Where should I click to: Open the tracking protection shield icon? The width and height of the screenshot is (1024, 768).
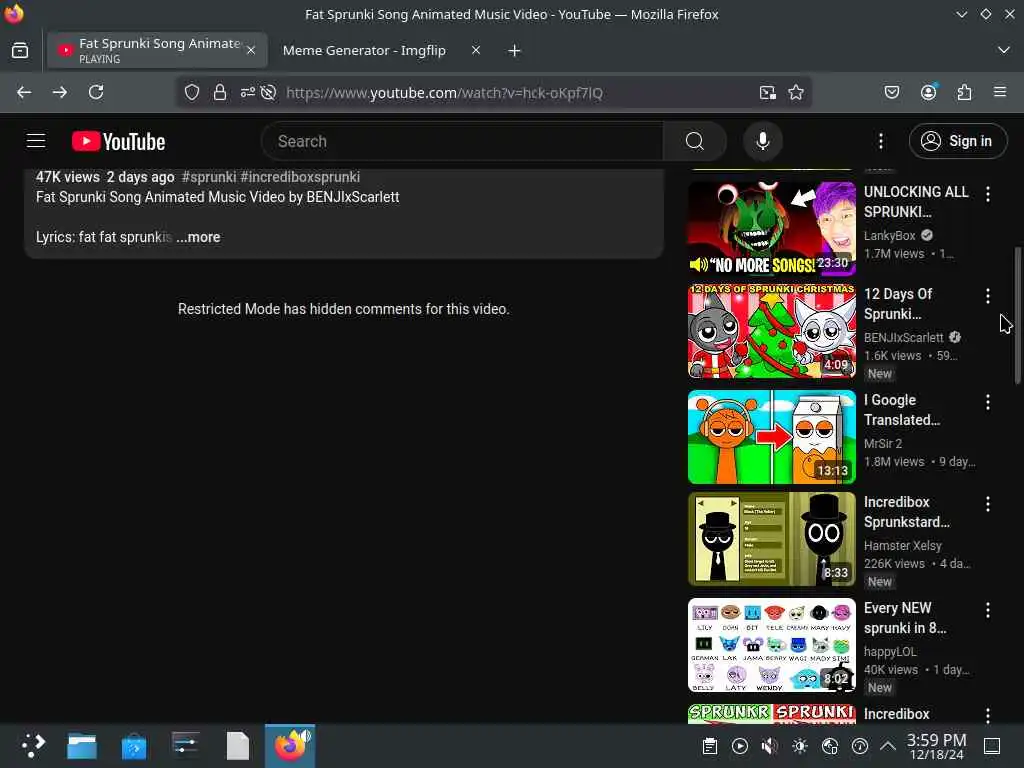coord(191,93)
